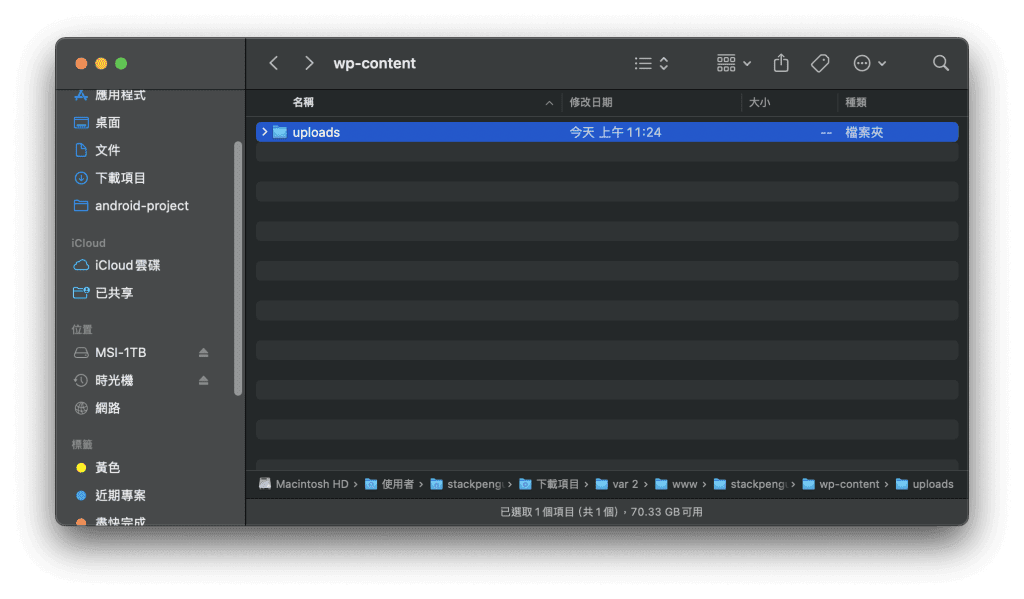The image size is (1024, 599).
Task: Select the 下載項目 sidebar item
Action: [120, 178]
